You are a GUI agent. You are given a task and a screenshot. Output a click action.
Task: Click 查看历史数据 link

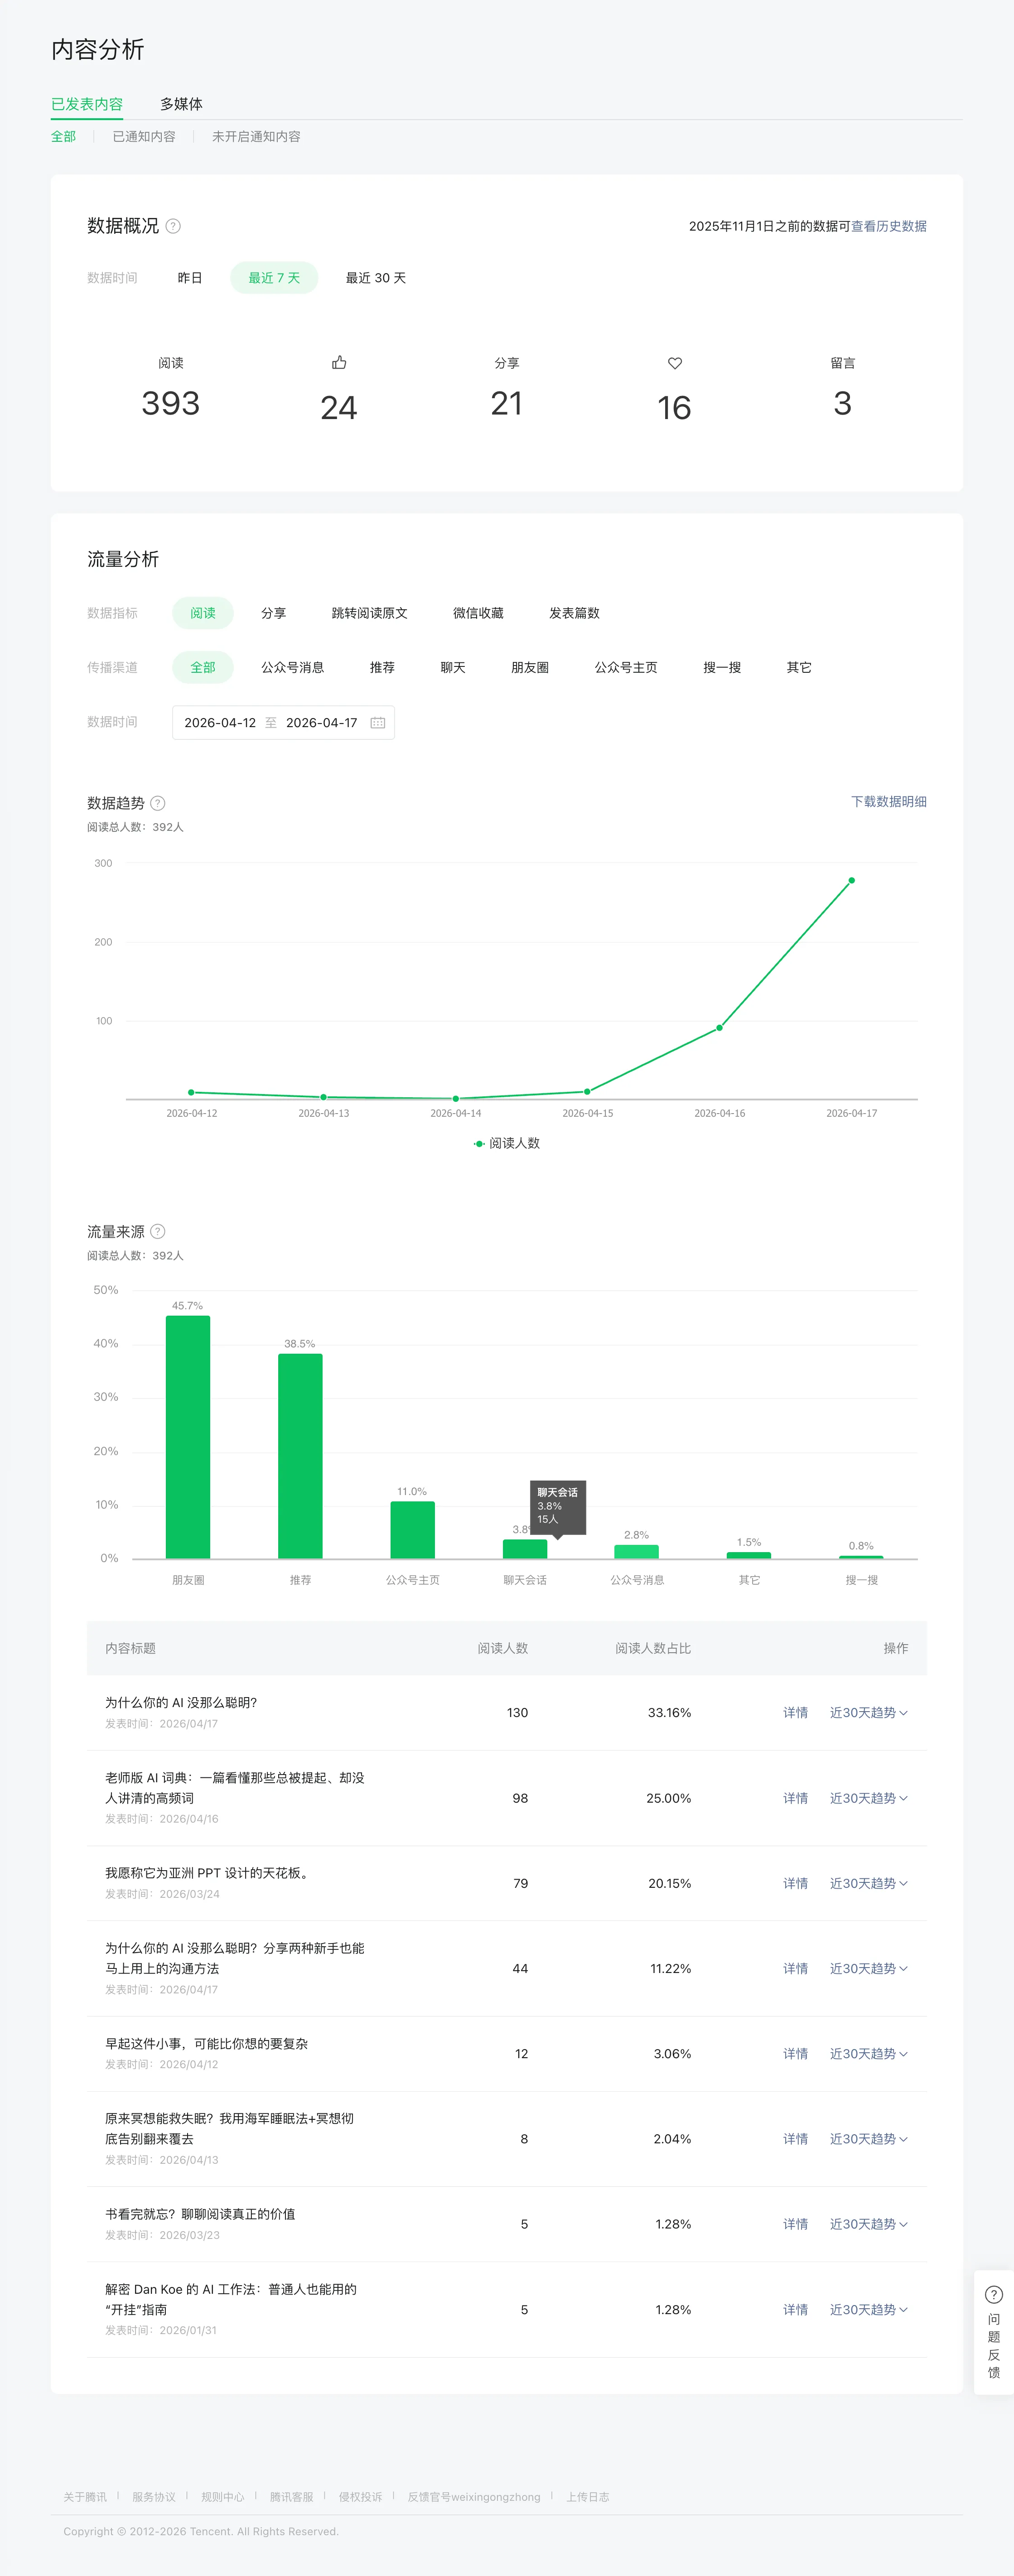pos(889,226)
